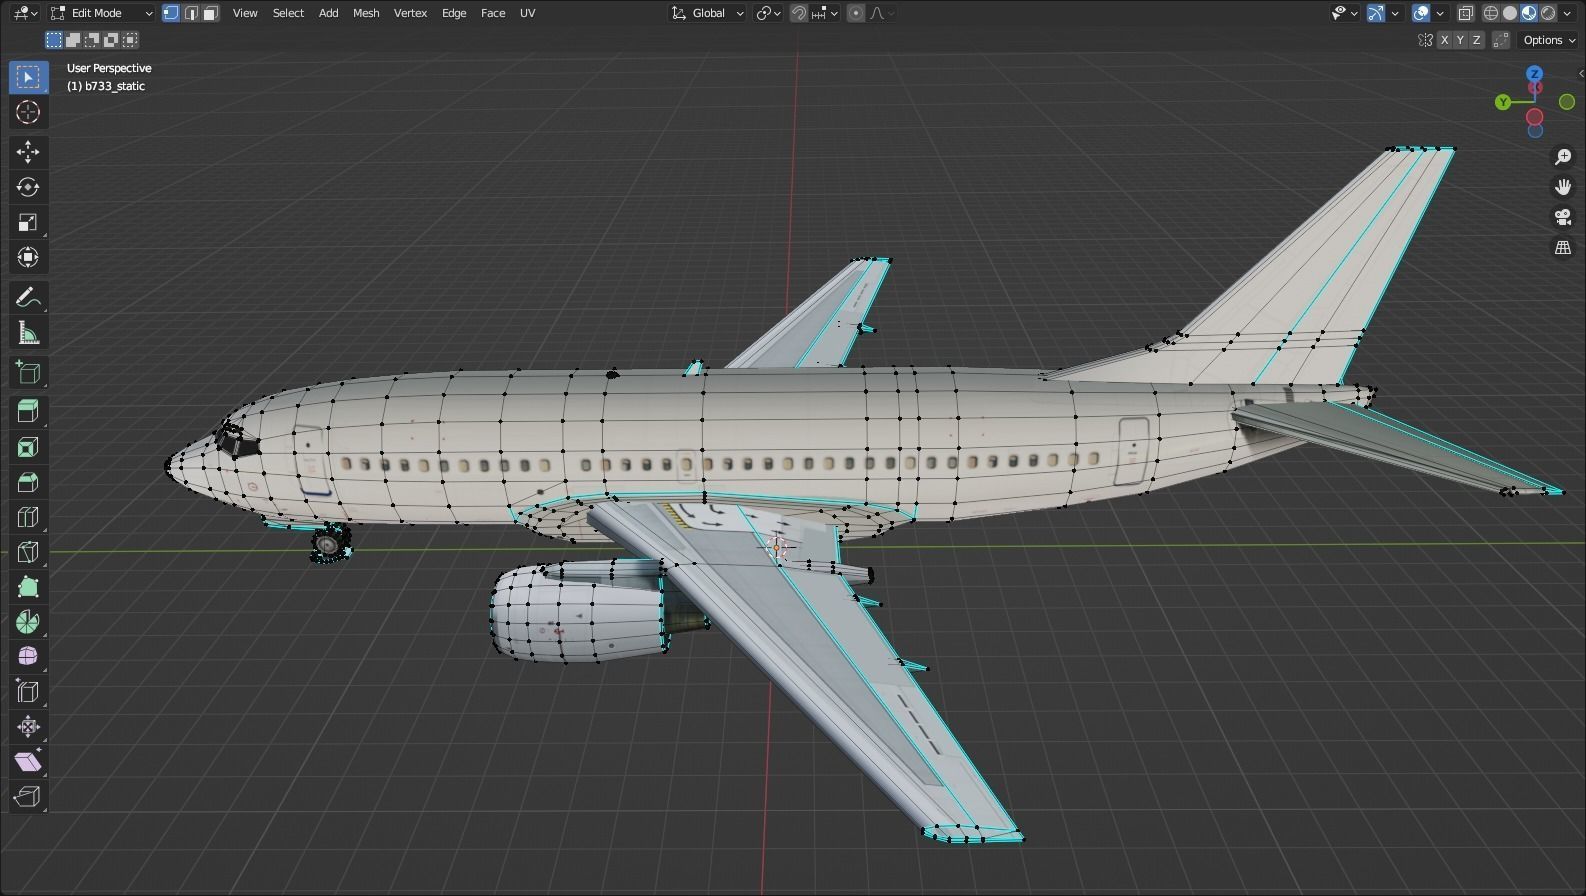The image size is (1586, 896).
Task: Open the Edit Mode dropdown
Action: pyautogui.click(x=101, y=13)
